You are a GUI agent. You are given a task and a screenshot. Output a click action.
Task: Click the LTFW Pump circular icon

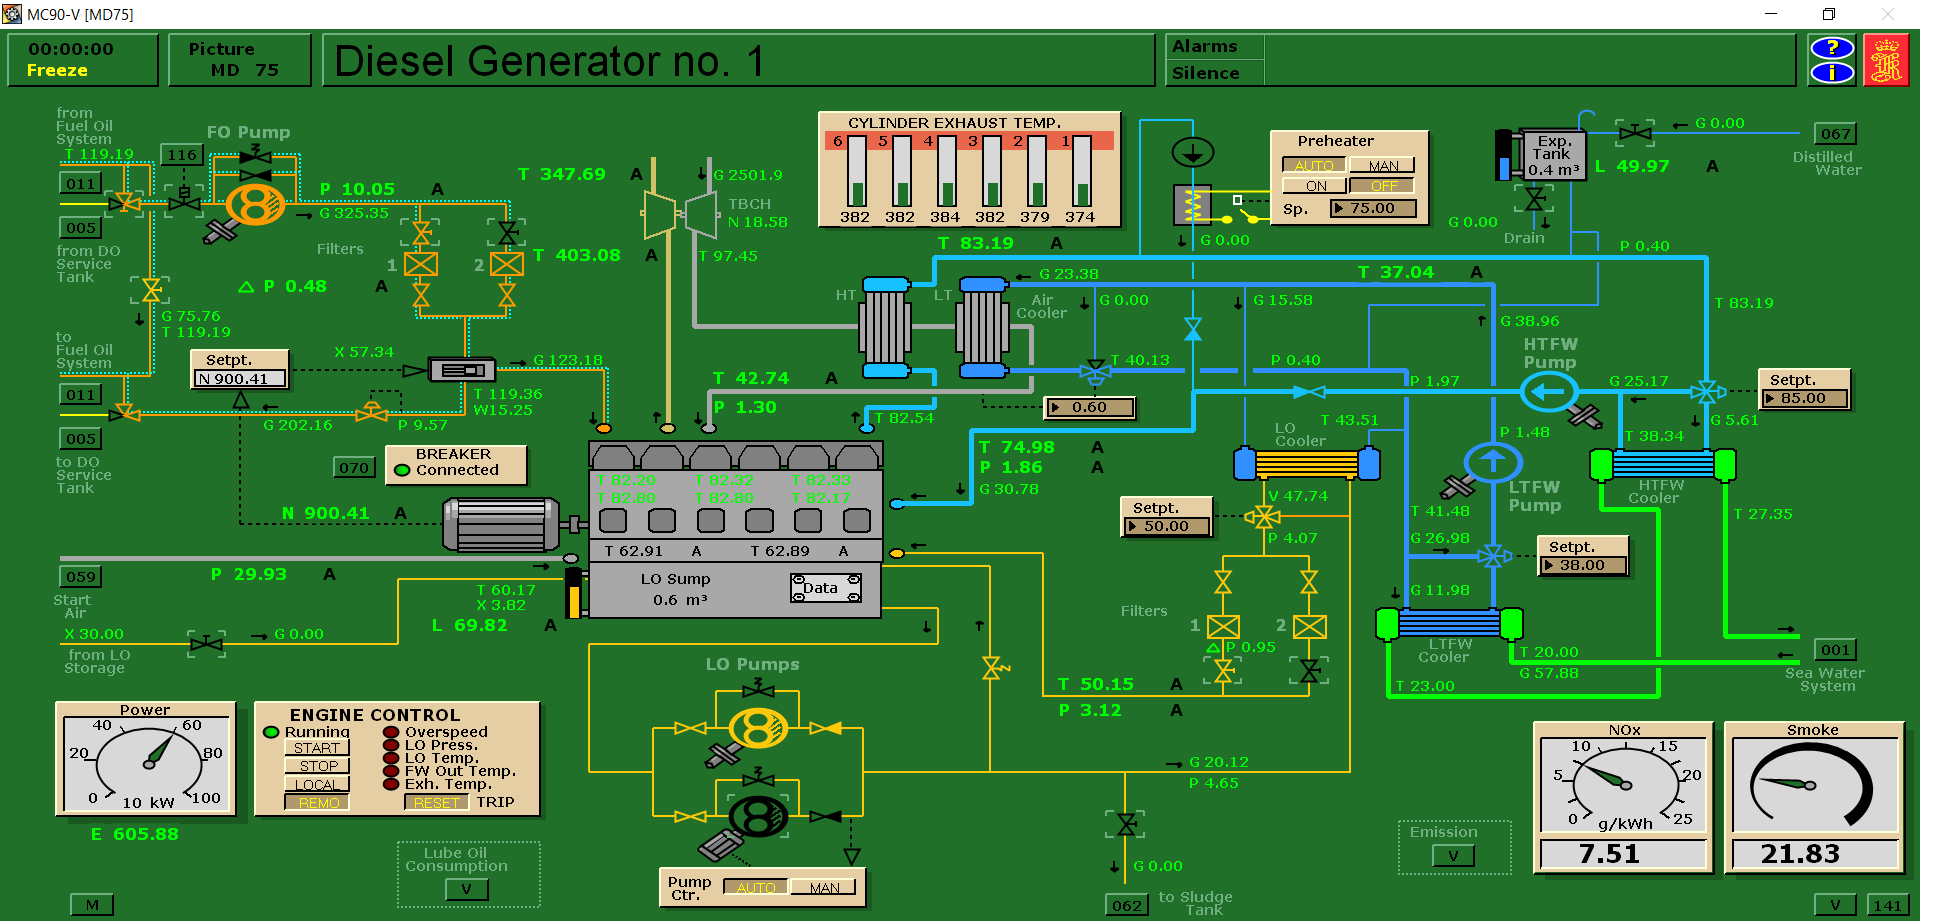[1492, 462]
